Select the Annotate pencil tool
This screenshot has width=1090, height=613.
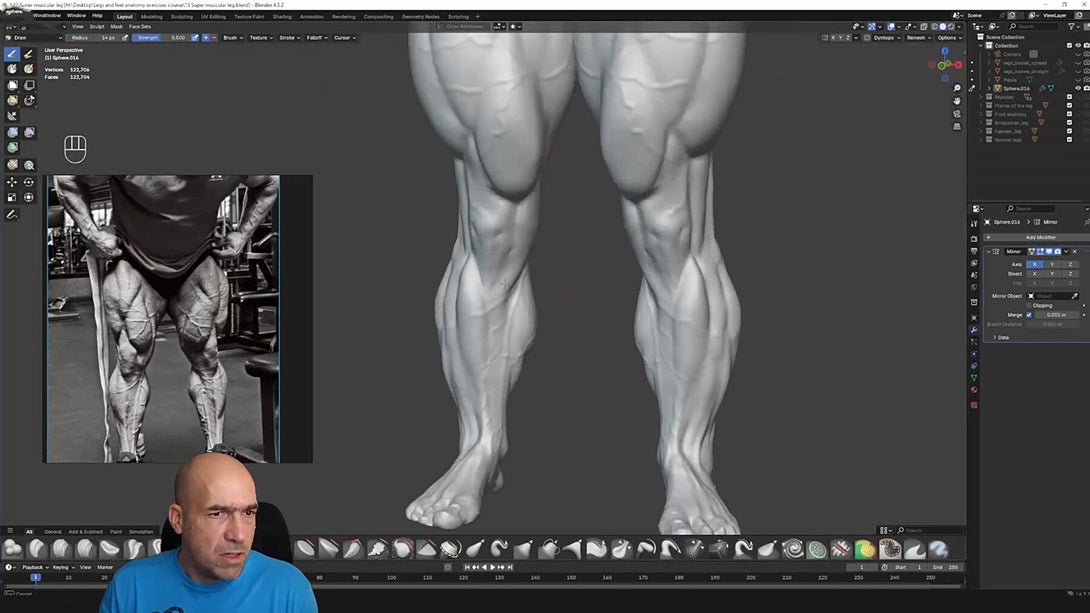pos(12,215)
